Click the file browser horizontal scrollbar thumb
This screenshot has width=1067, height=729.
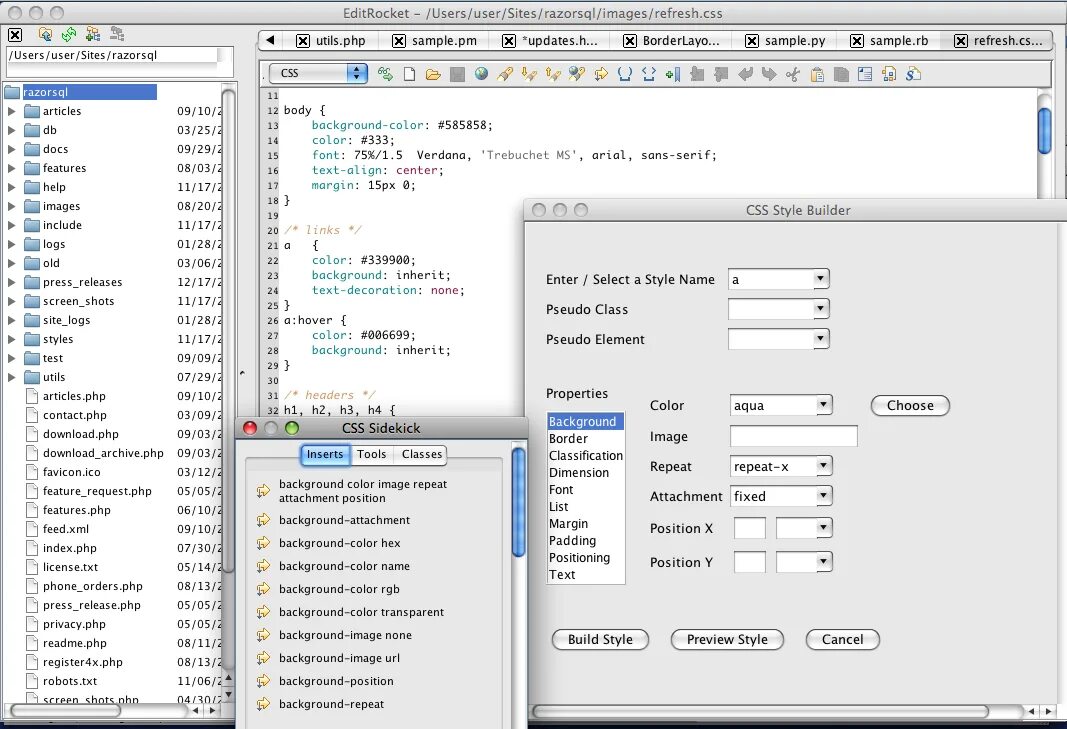point(66,710)
